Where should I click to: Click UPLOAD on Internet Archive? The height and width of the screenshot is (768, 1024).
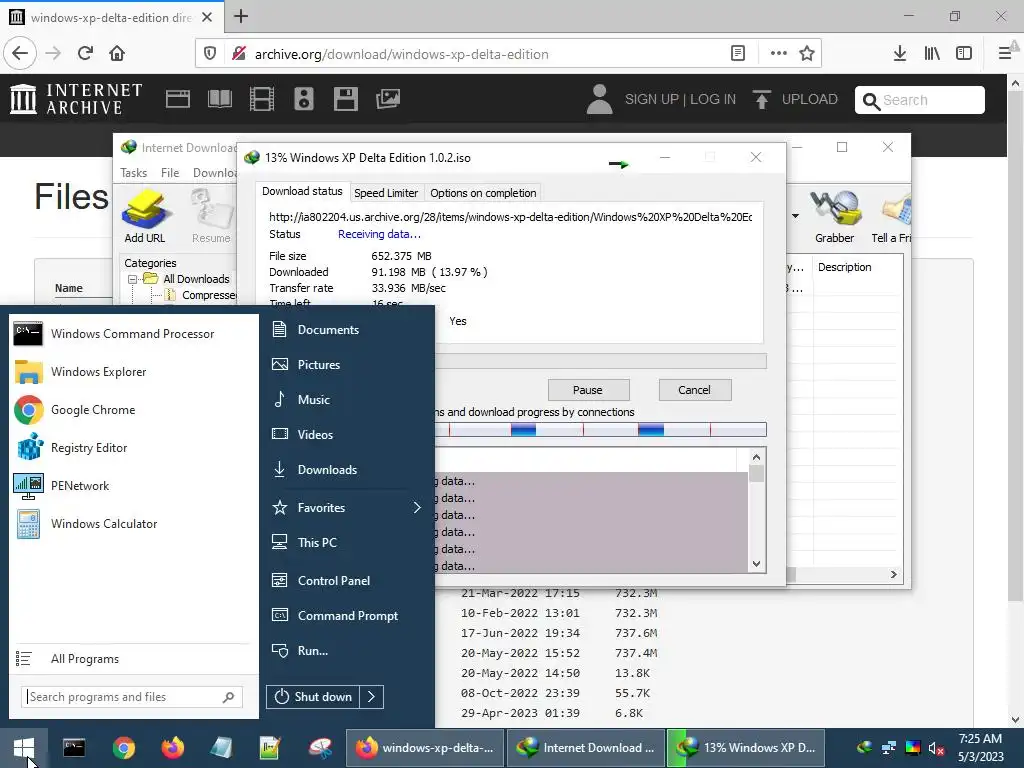pyautogui.click(x=795, y=99)
